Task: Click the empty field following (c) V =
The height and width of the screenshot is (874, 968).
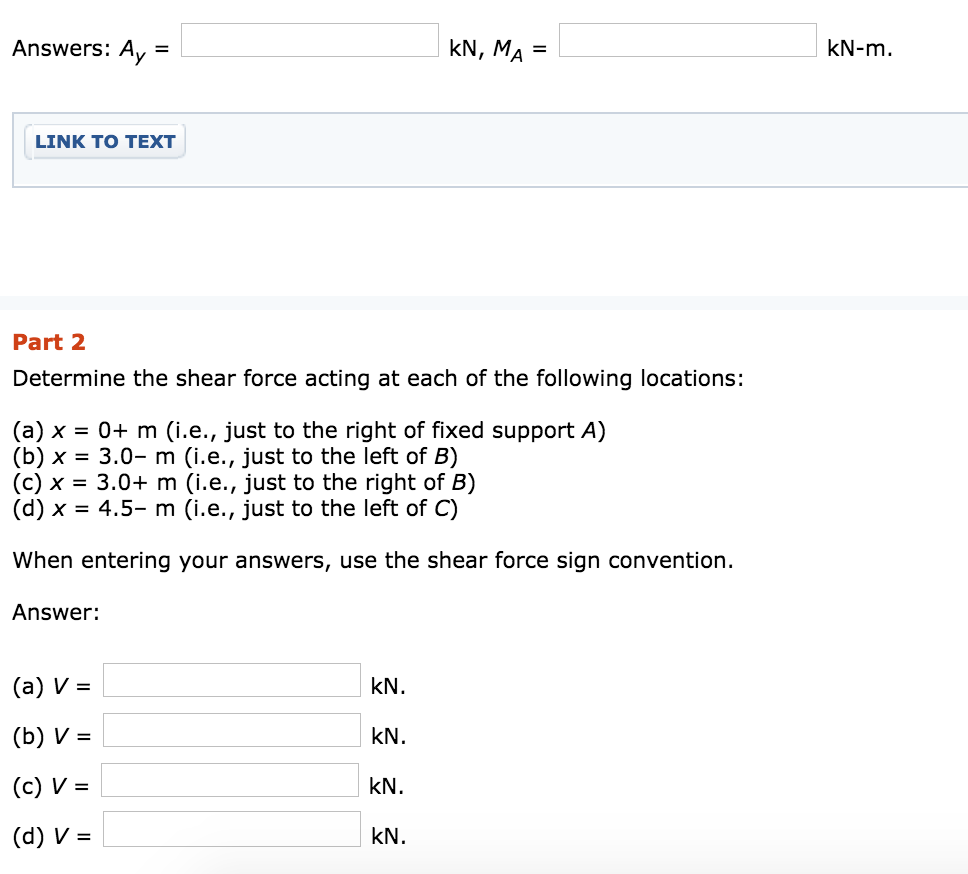Action: click(x=229, y=780)
